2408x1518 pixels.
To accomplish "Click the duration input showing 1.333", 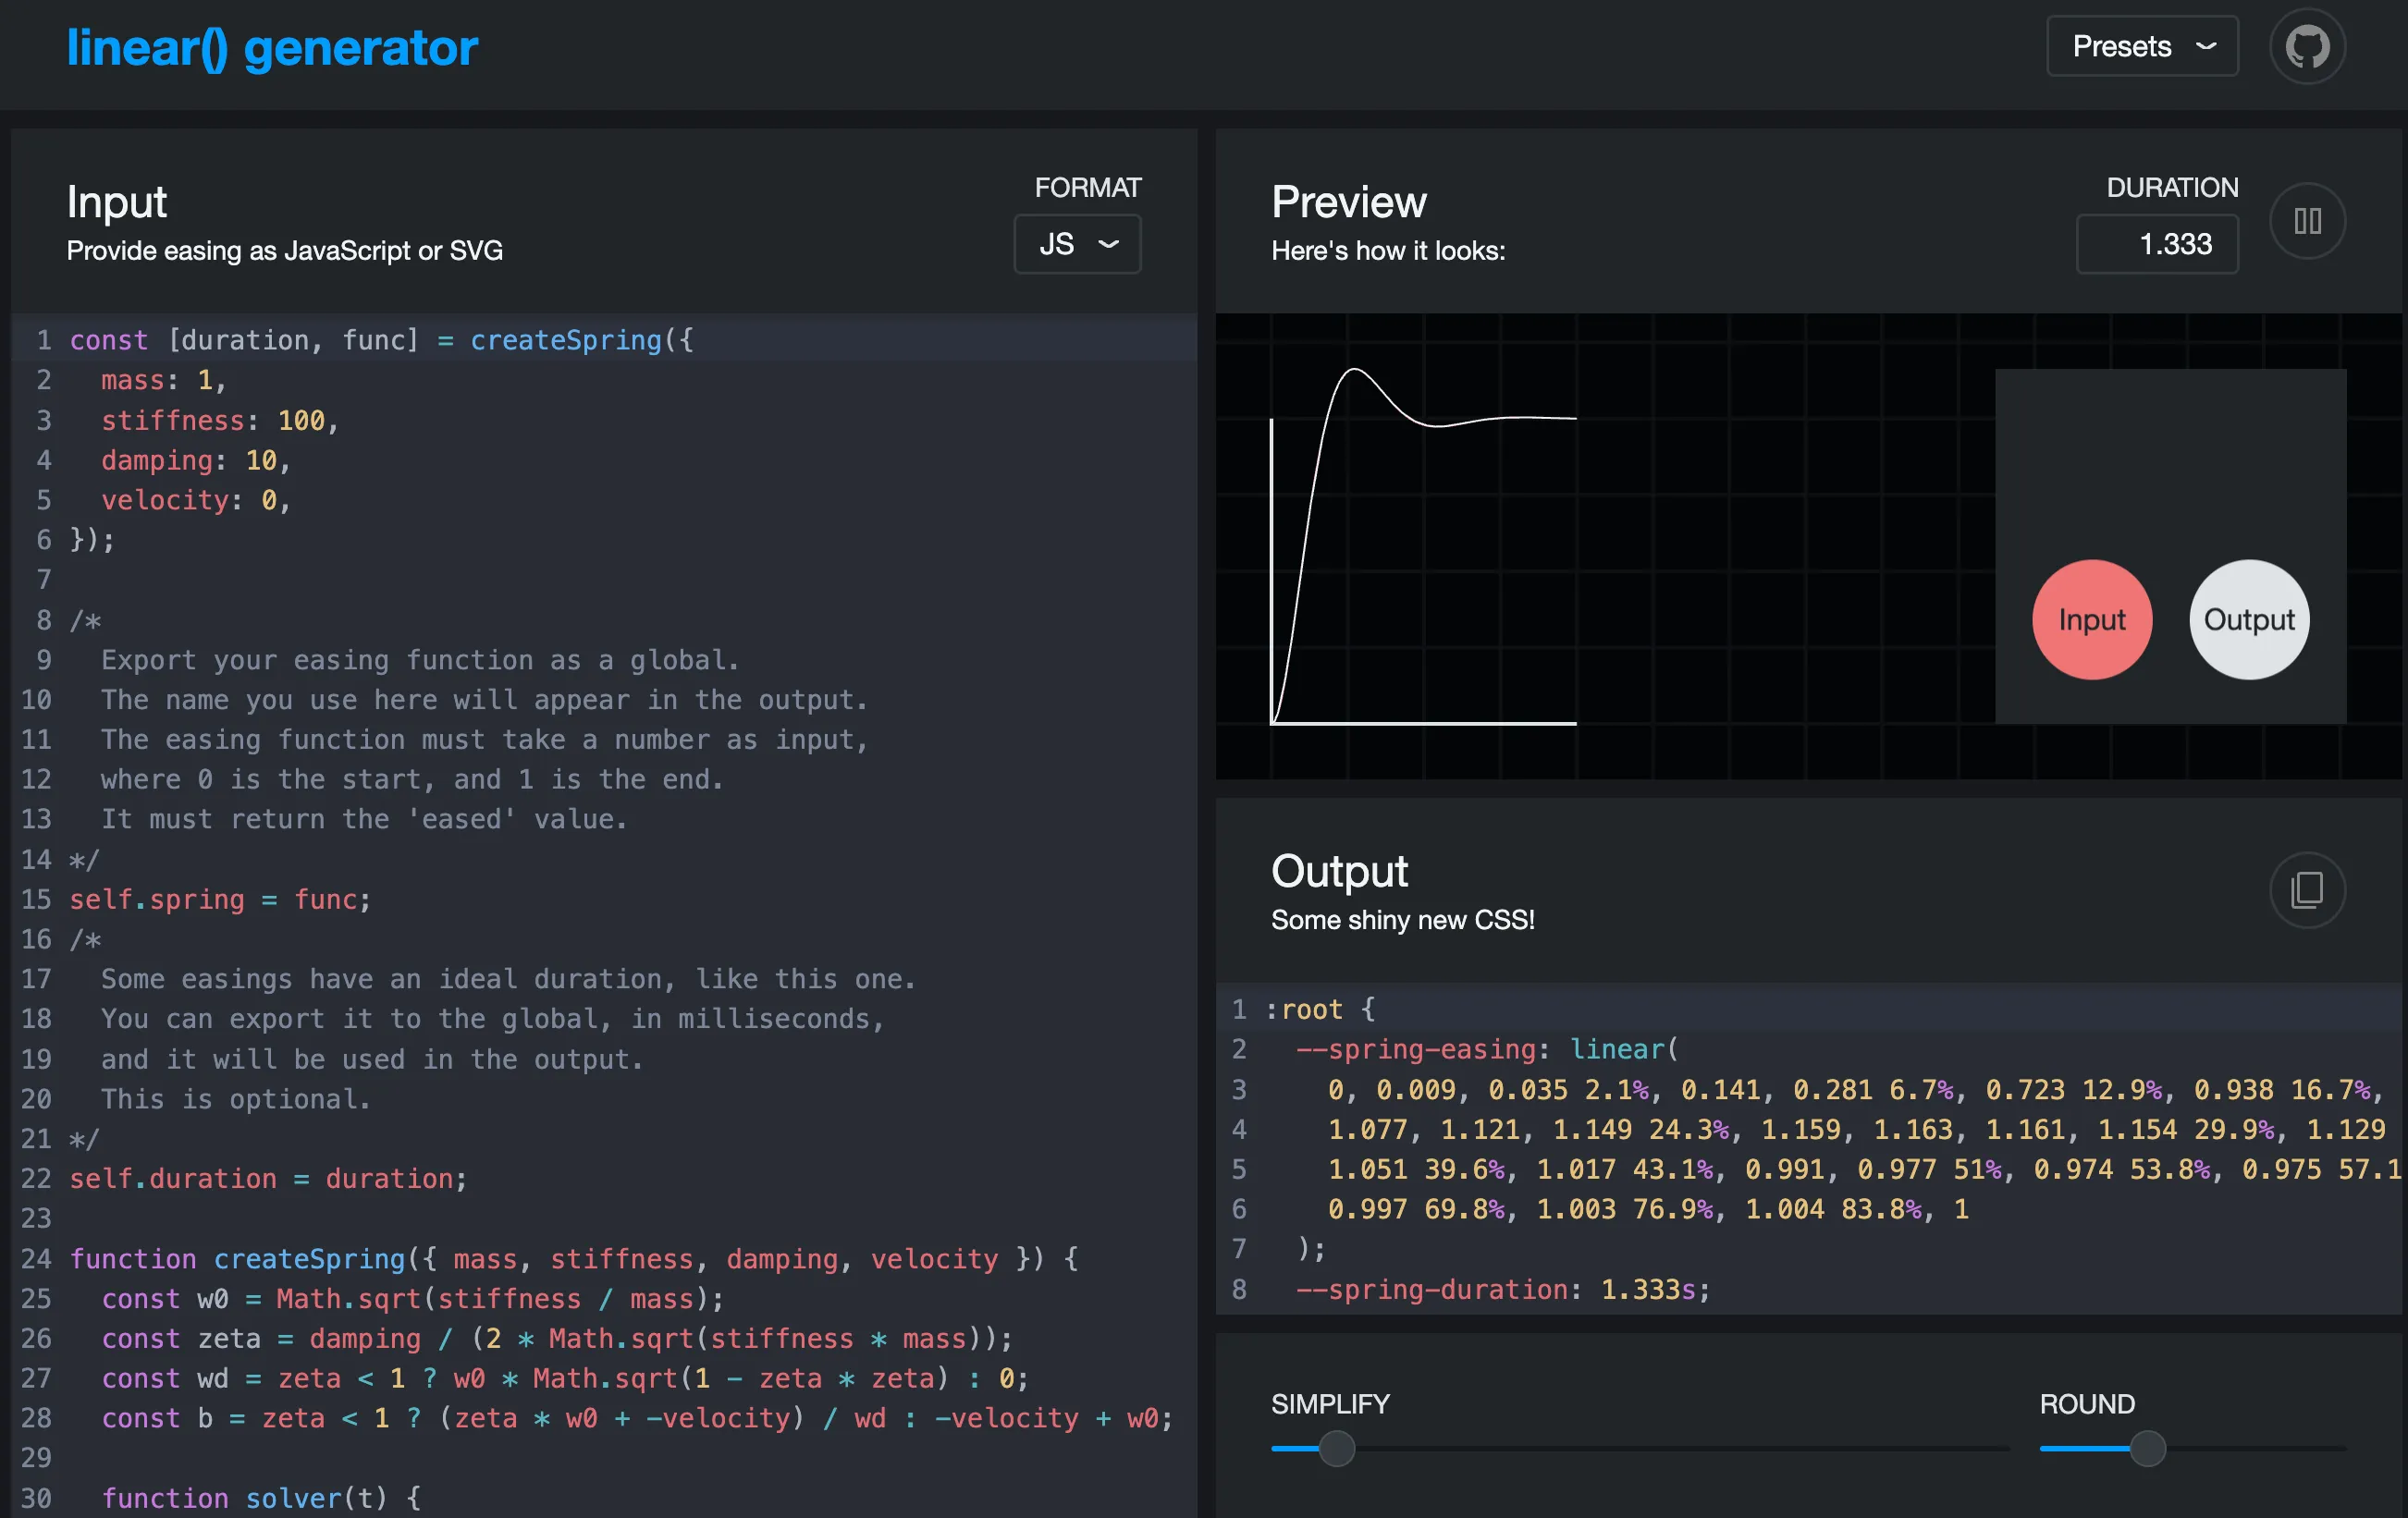I will coord(2157,244).
